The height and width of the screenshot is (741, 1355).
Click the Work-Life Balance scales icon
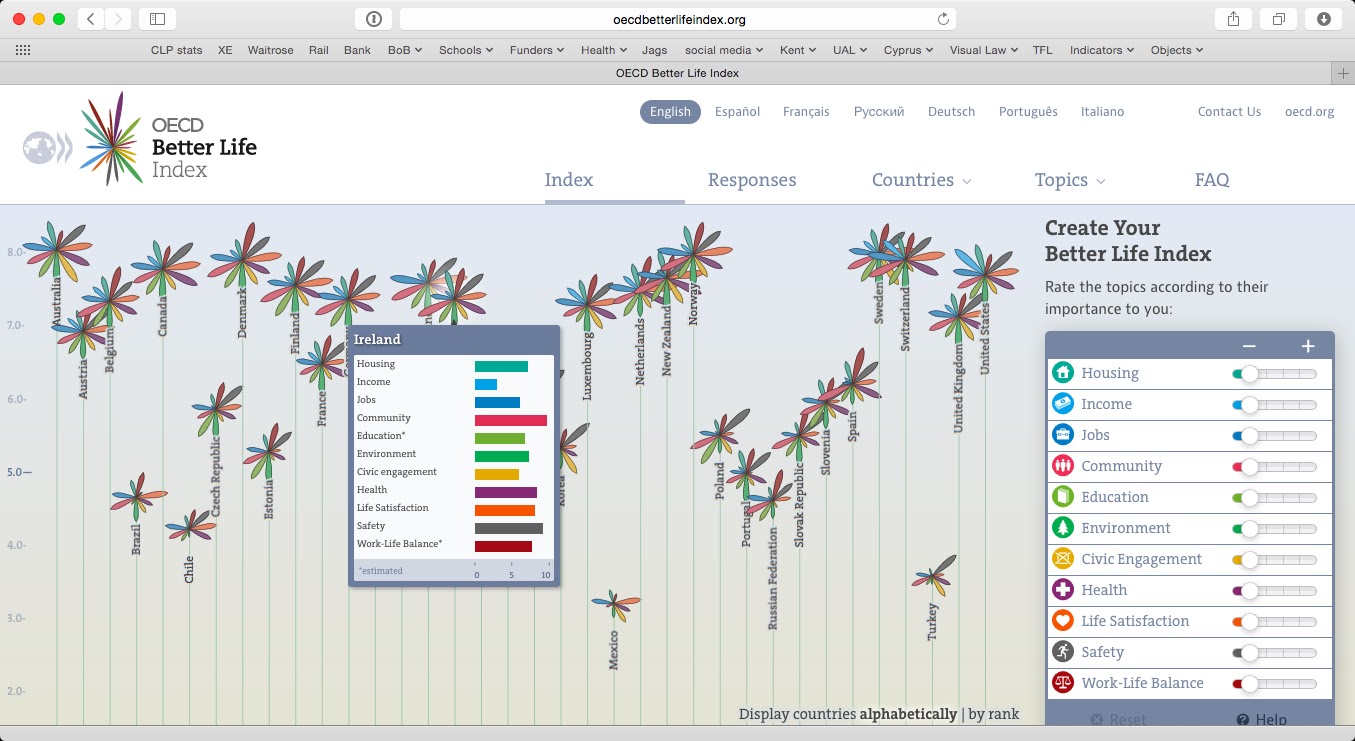coord(1062,683)
